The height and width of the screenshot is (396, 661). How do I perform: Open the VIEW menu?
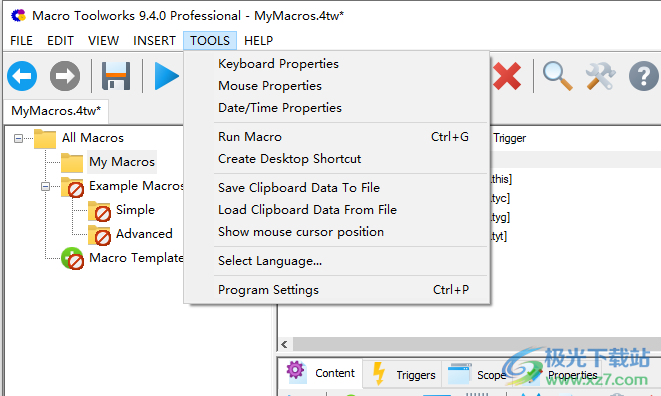click(103, 41)
